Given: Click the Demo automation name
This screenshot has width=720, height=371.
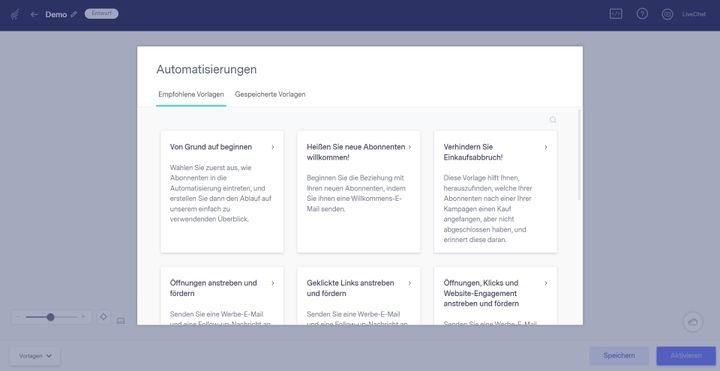Looking at the screenshot, I should 56,14.
